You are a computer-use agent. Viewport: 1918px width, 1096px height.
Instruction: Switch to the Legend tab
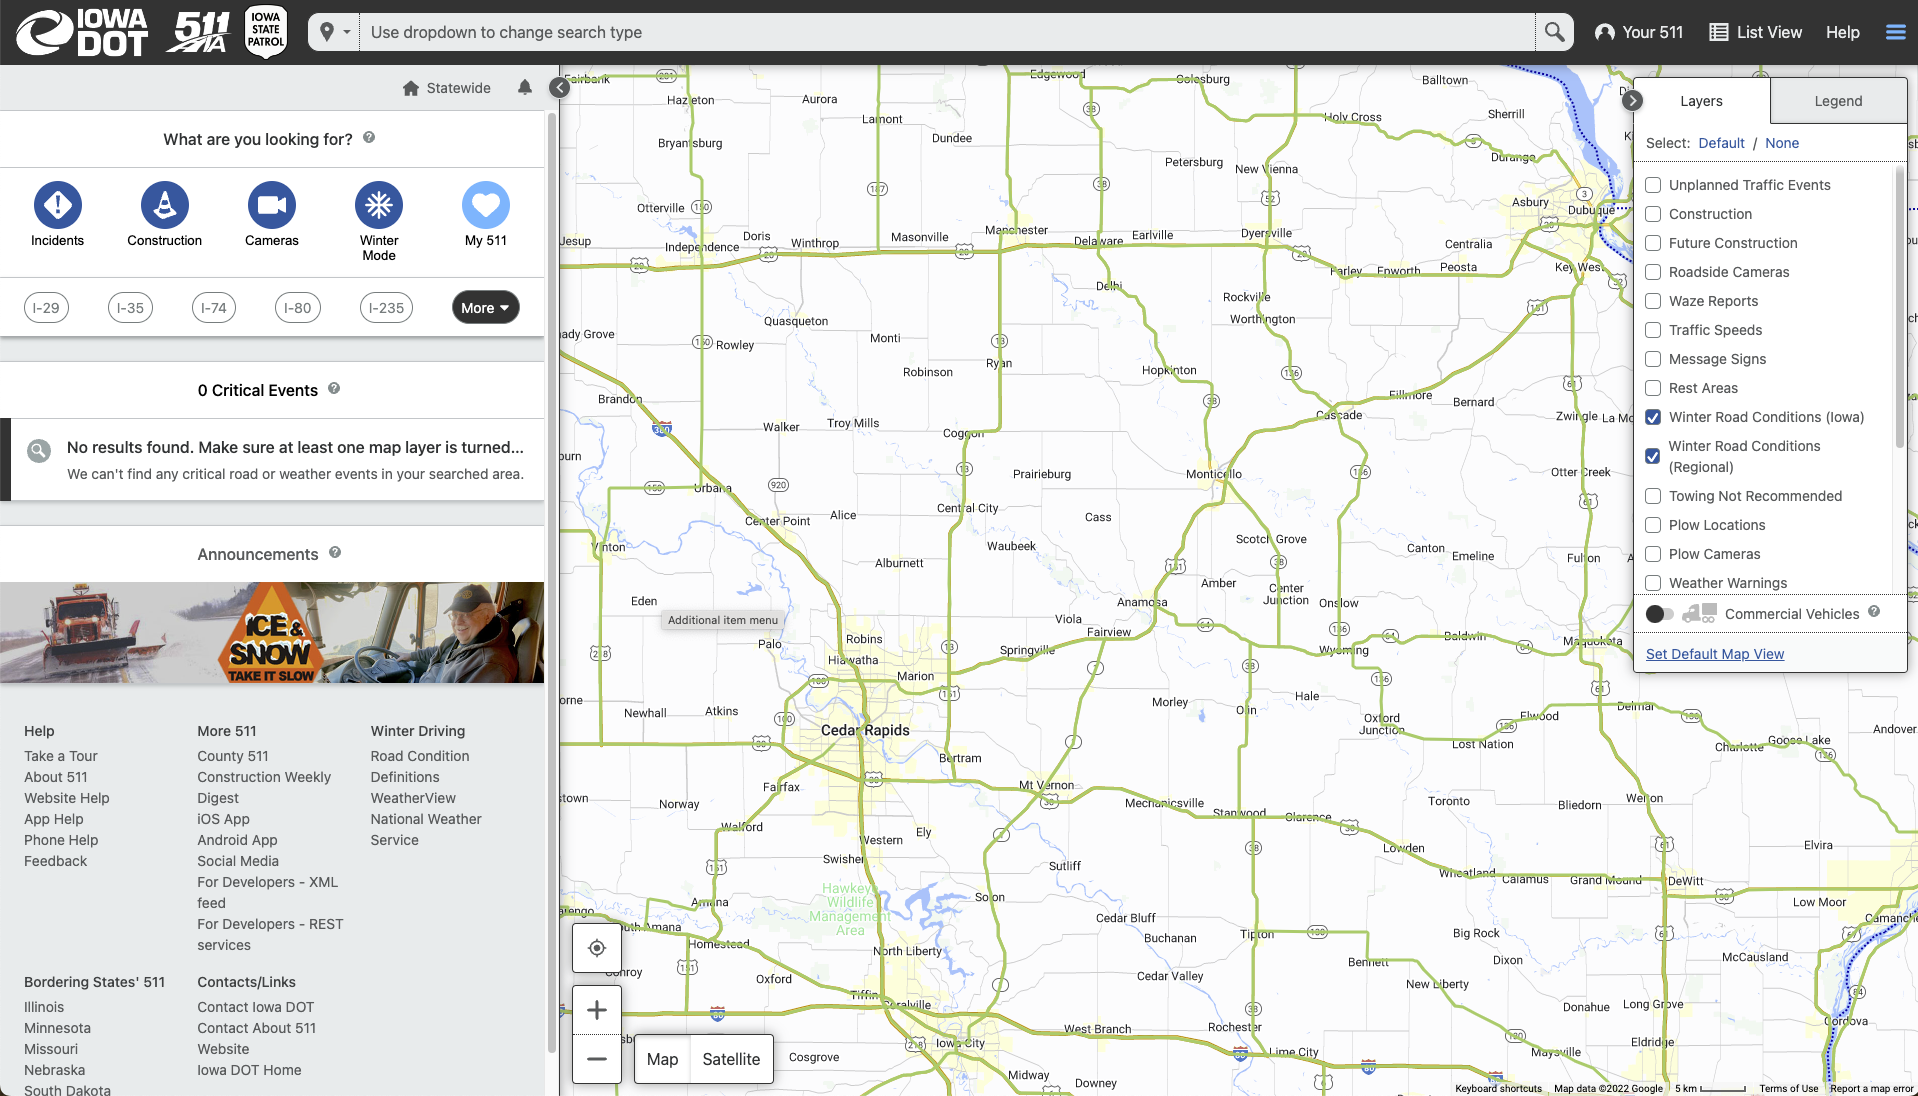coord(1838,101)
